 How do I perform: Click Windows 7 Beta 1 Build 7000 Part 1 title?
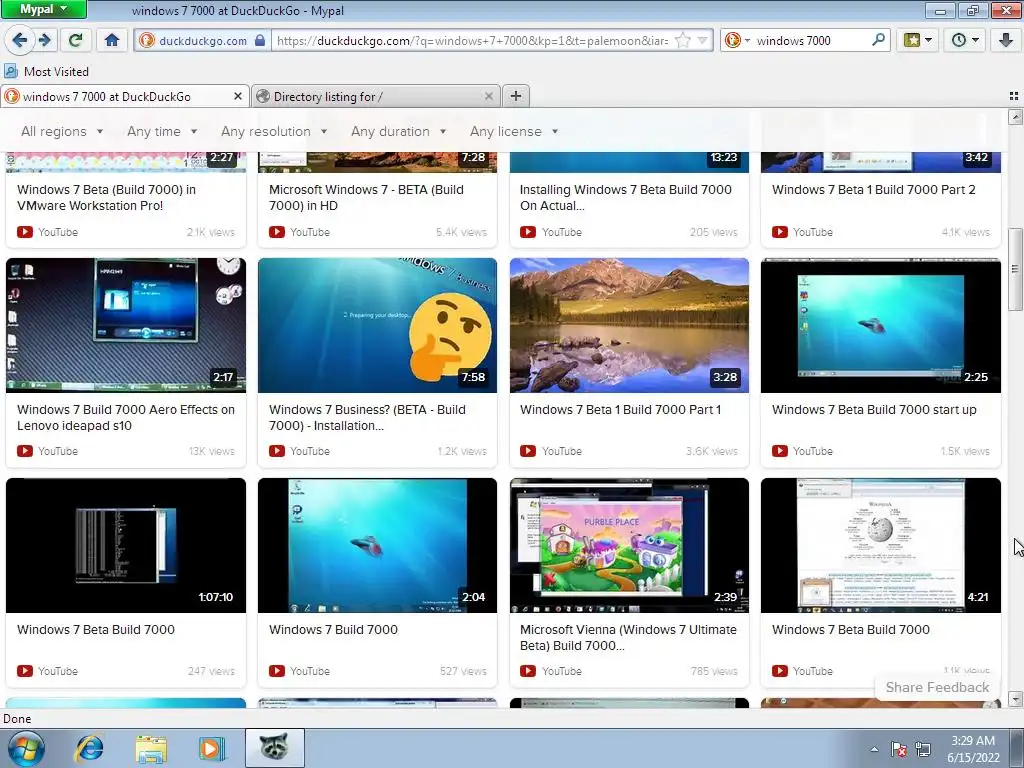coord(620,409)
